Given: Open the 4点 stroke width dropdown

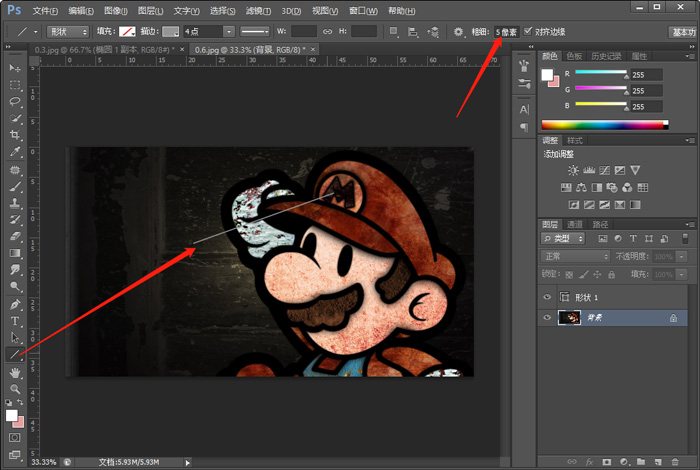Looking at the screenshot, I should click(229, 32).
